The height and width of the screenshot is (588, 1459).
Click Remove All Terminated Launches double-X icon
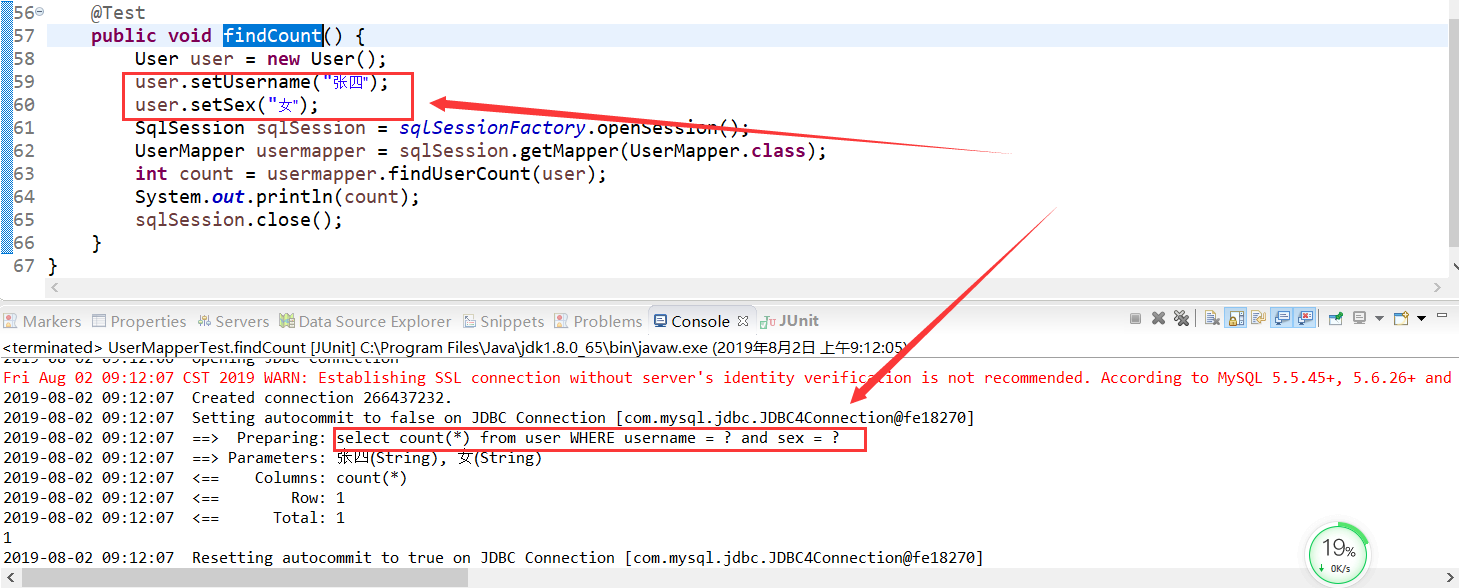tap(1181, 318)
